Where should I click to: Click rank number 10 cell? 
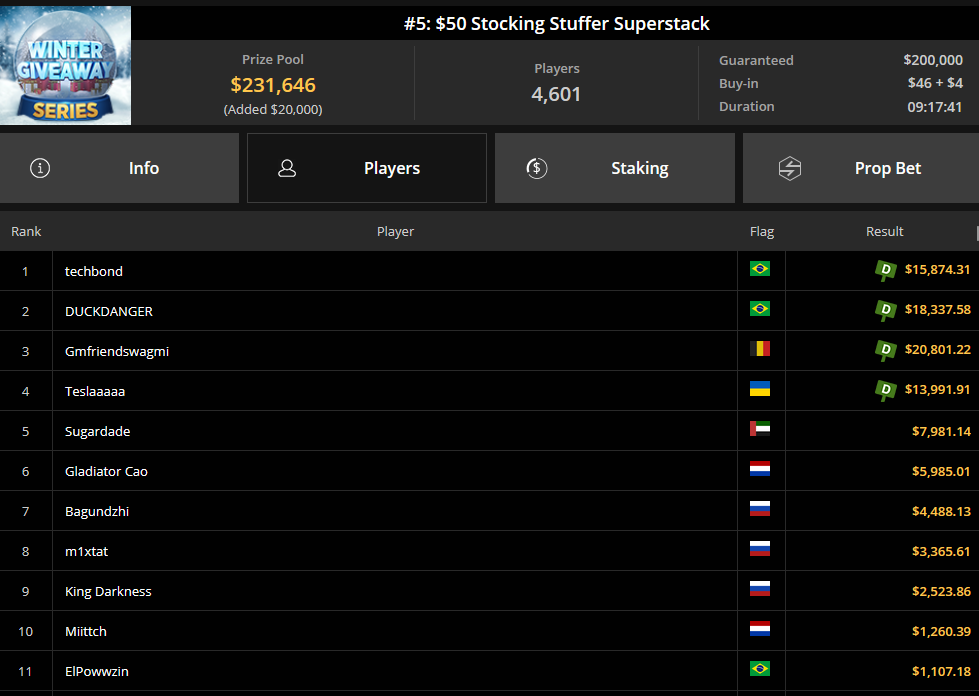pos(26,631)
